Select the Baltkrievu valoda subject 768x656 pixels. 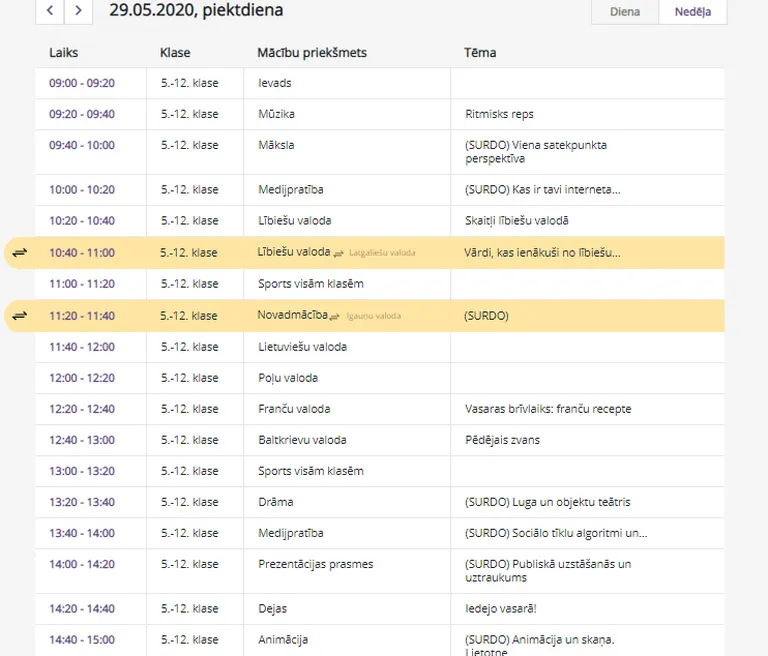302,440
